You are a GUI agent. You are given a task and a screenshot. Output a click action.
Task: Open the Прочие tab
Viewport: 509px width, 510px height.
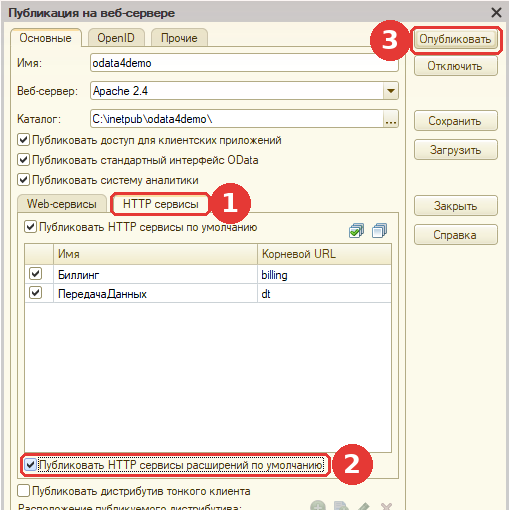click(179, 38)
